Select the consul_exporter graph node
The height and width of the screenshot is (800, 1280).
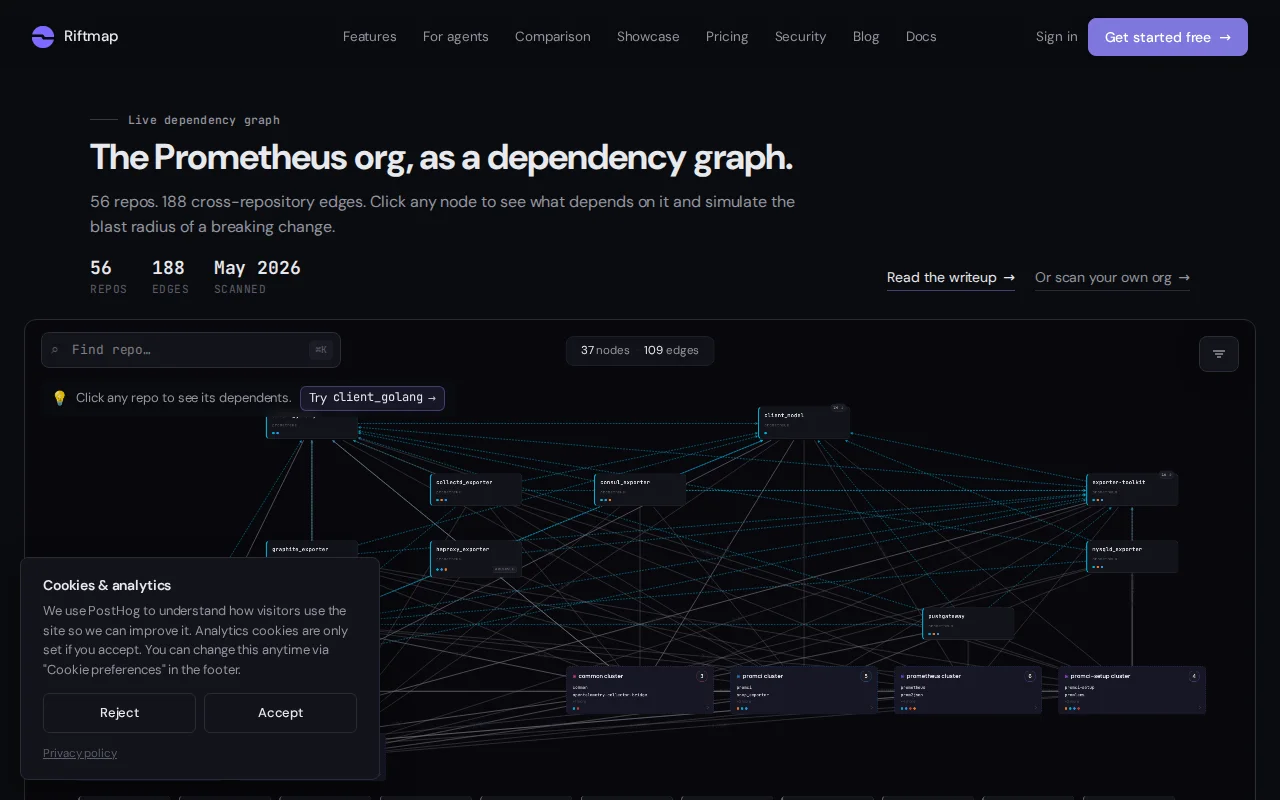(x=640, y=489)
